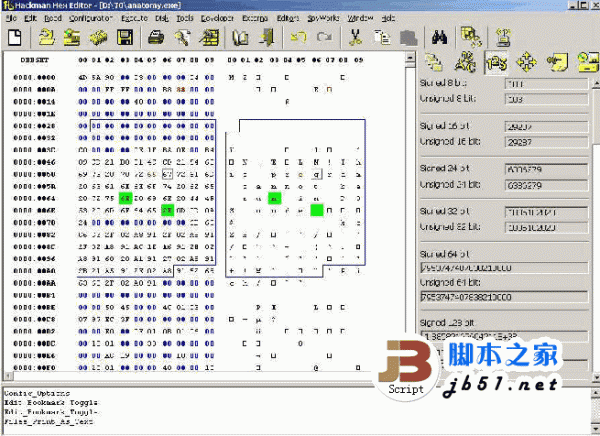Click the antenna tower toolbar icon
This screenshot has height=436, width=600.
503,38
